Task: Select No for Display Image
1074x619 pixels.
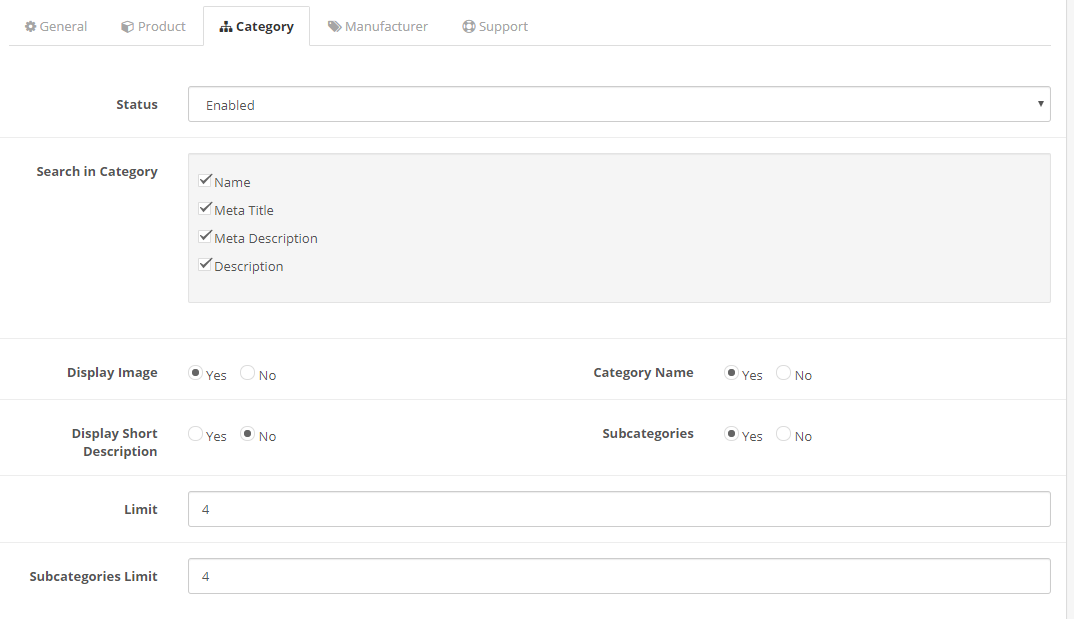Action: click(x=247, y=373)
